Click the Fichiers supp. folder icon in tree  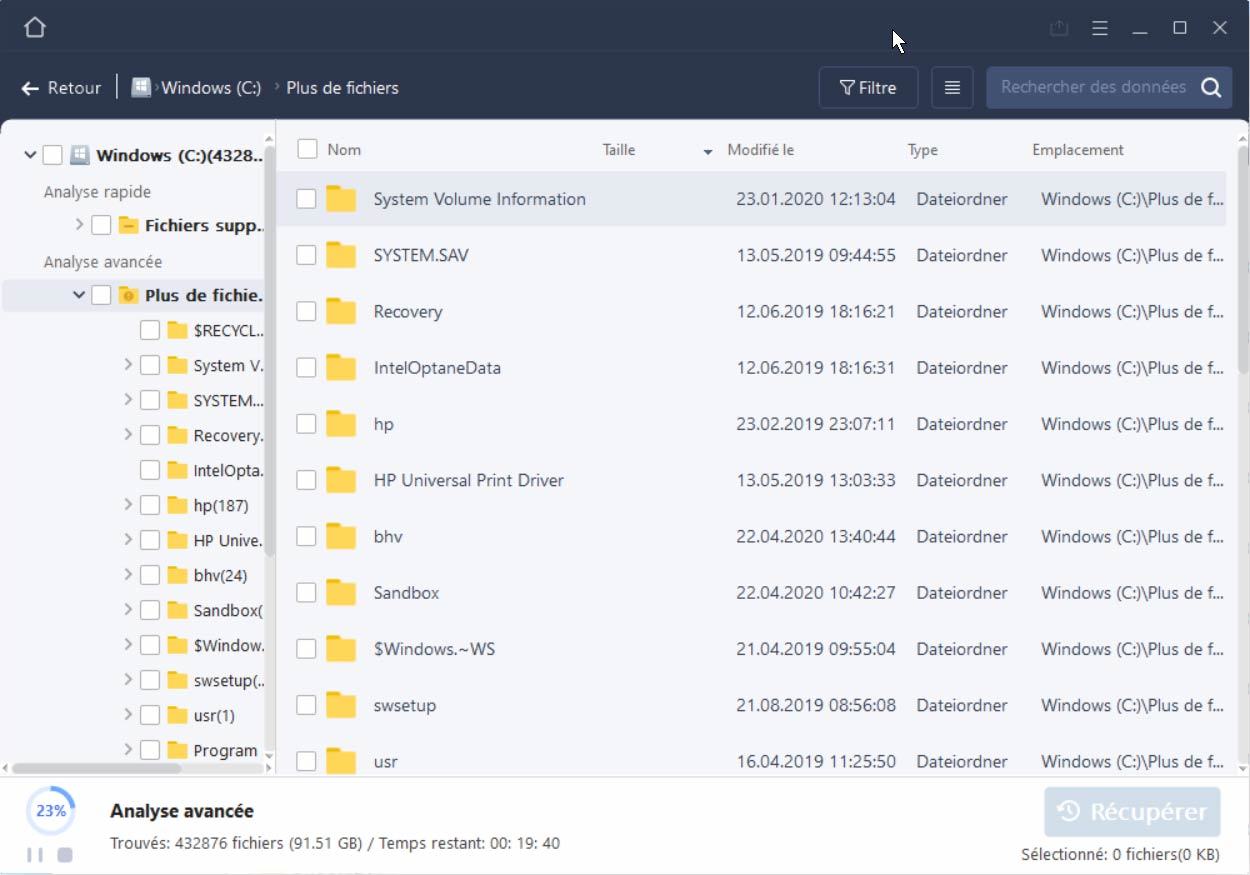(x=128, y=225)
